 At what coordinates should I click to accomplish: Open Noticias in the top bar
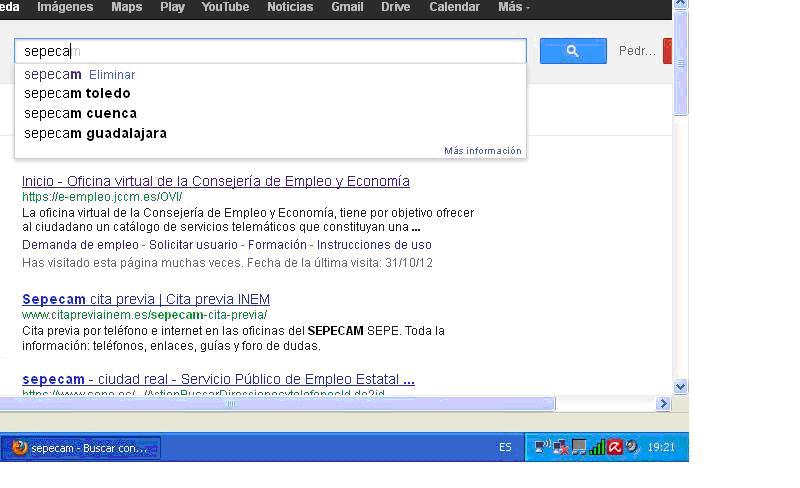point(290,7)
